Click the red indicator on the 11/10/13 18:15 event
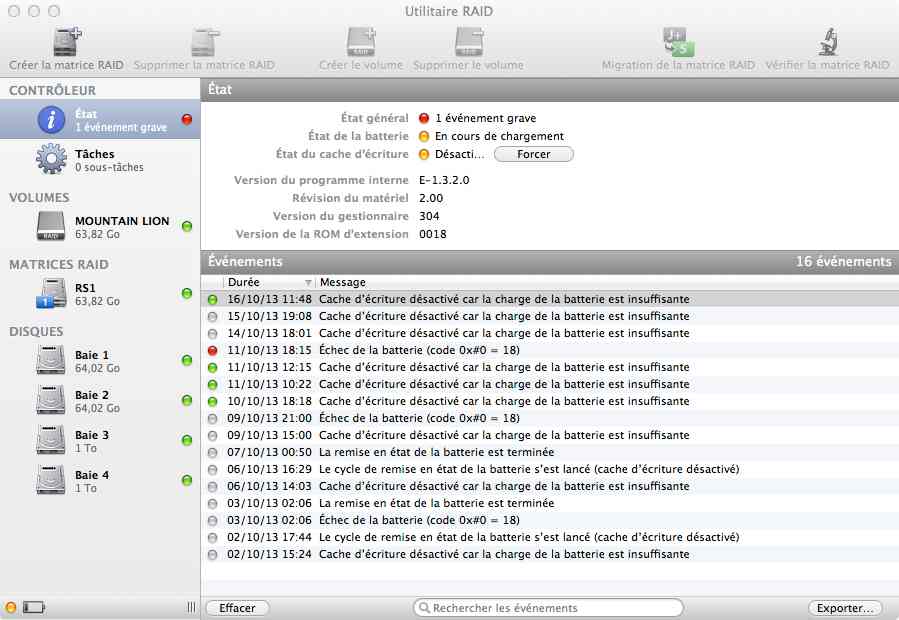 (213, 350)
